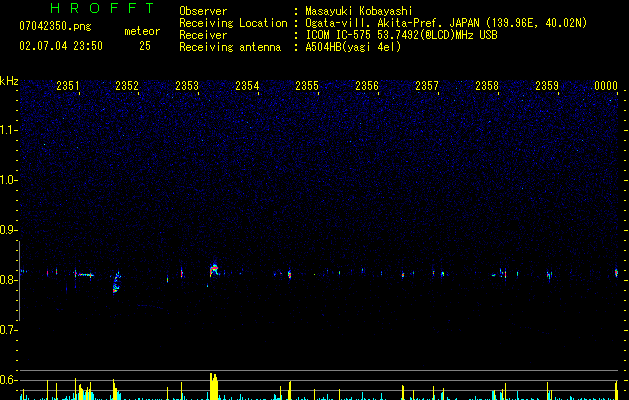This screenshot has width=629, height=400.
Task: Select the meteor count value 25
Action: 145,46
